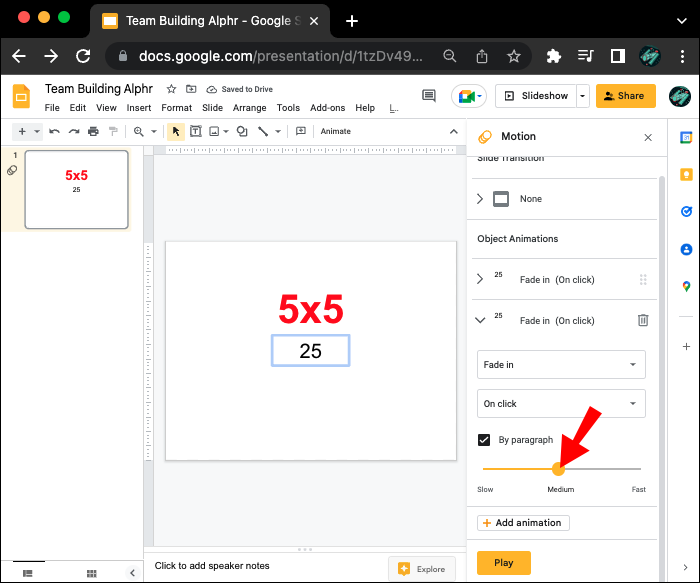
Task: Reload the browser page
Action: 83,56
